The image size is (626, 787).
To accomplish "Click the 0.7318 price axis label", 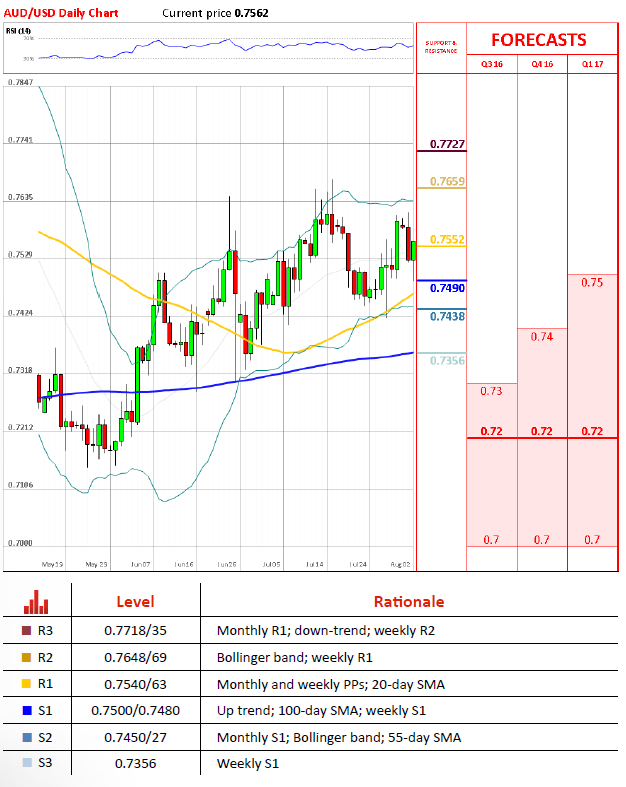I will tap(21, 370).
